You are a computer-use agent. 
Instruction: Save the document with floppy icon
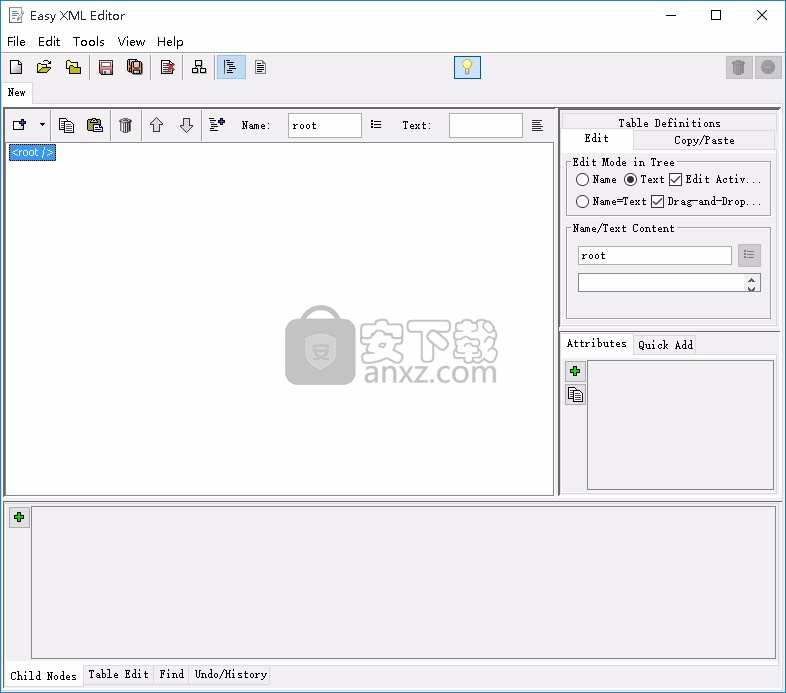coord(106,67)
